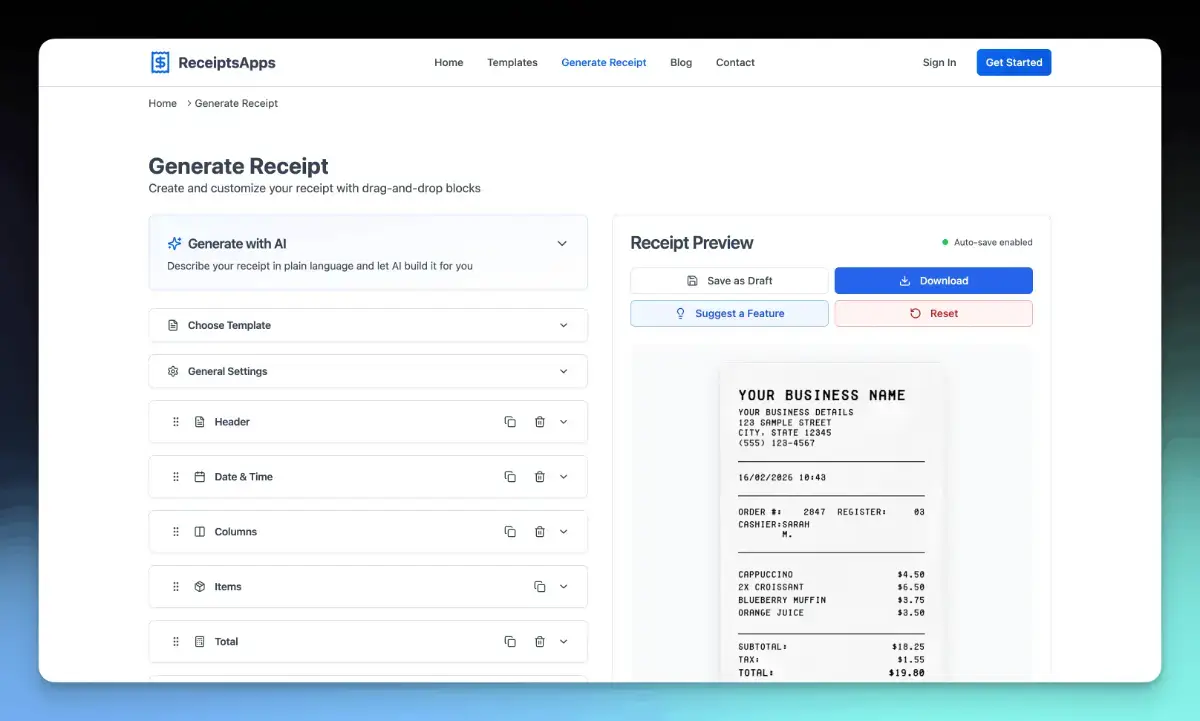Image resolution: width=1200 pixels, height=721 pixels.
Task: Duplicate the Header block
Action: [510, 422]
